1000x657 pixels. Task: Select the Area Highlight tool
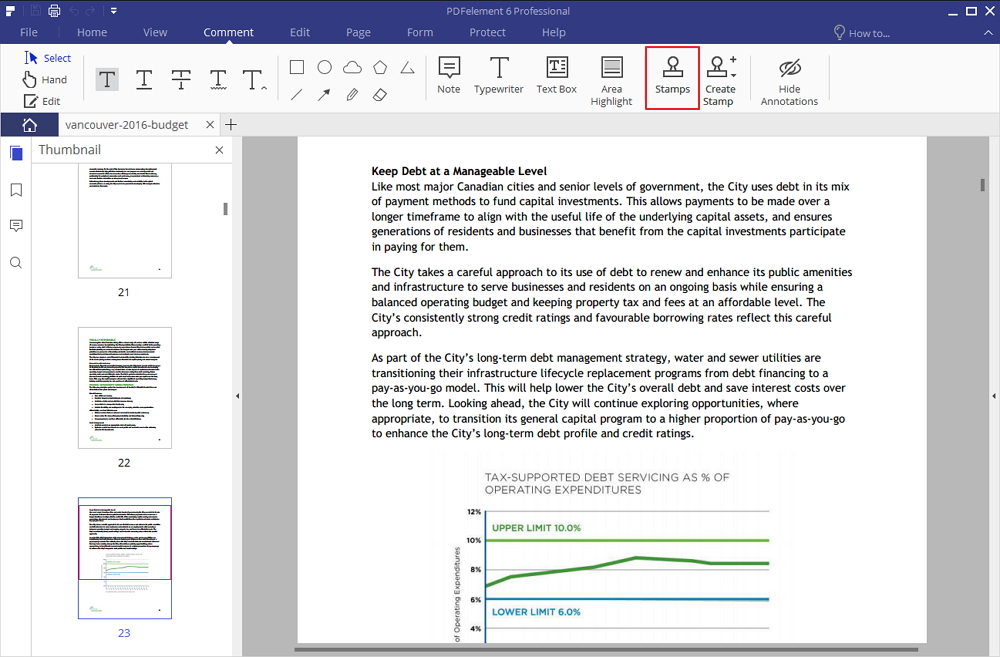[611, 78]
